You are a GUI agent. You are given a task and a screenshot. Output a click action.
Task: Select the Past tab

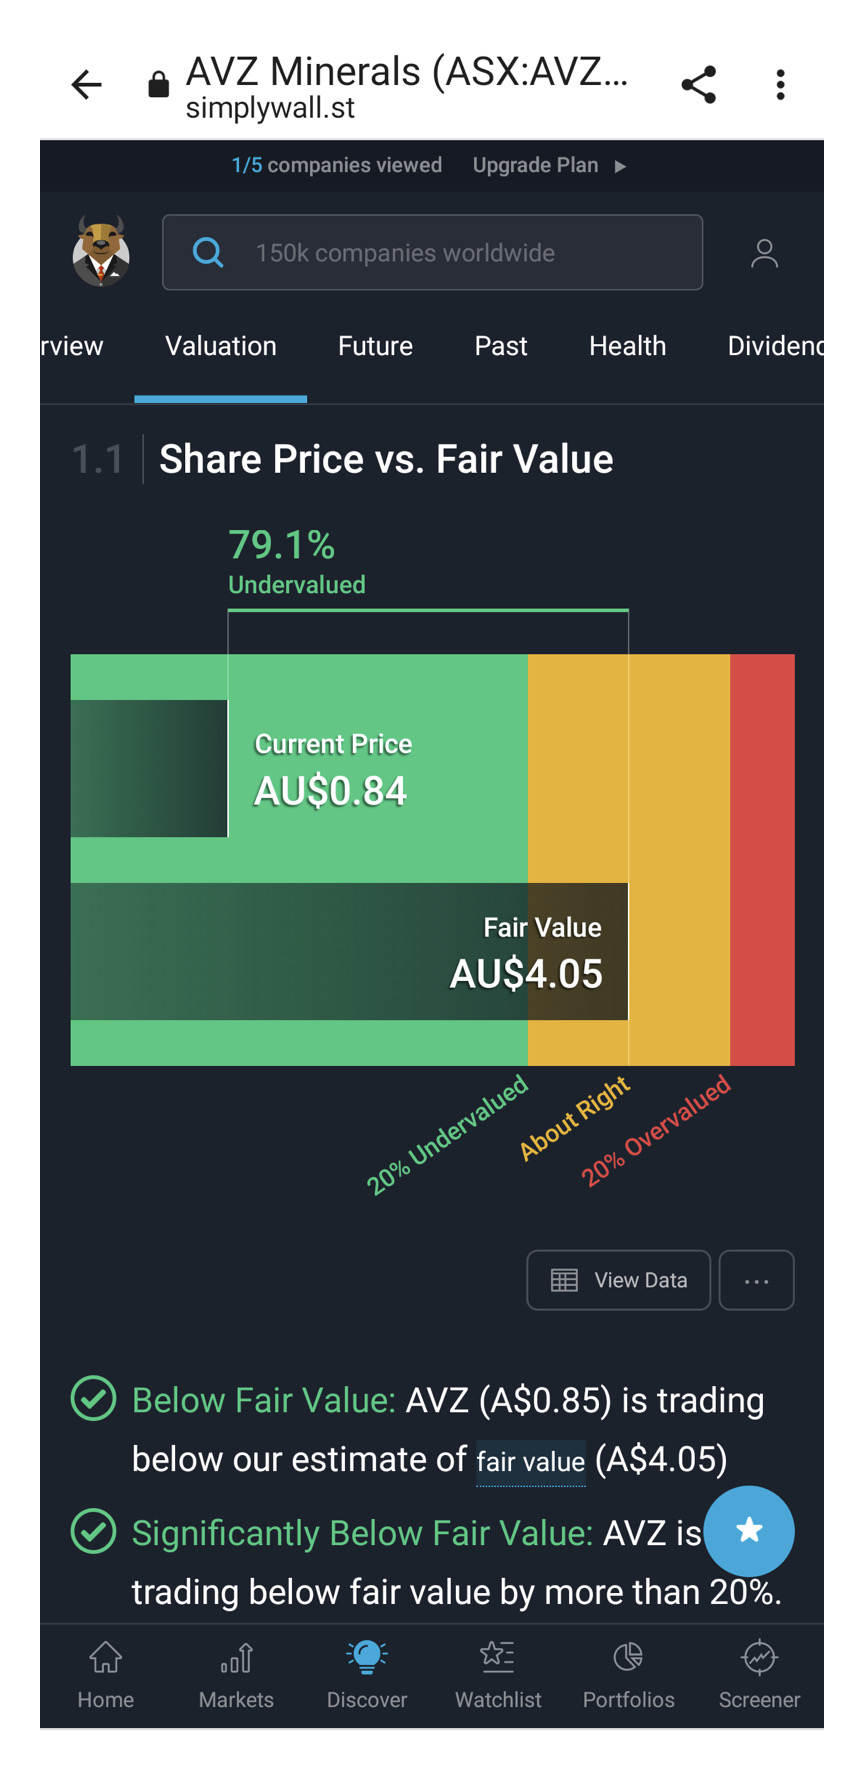point(500,346)
